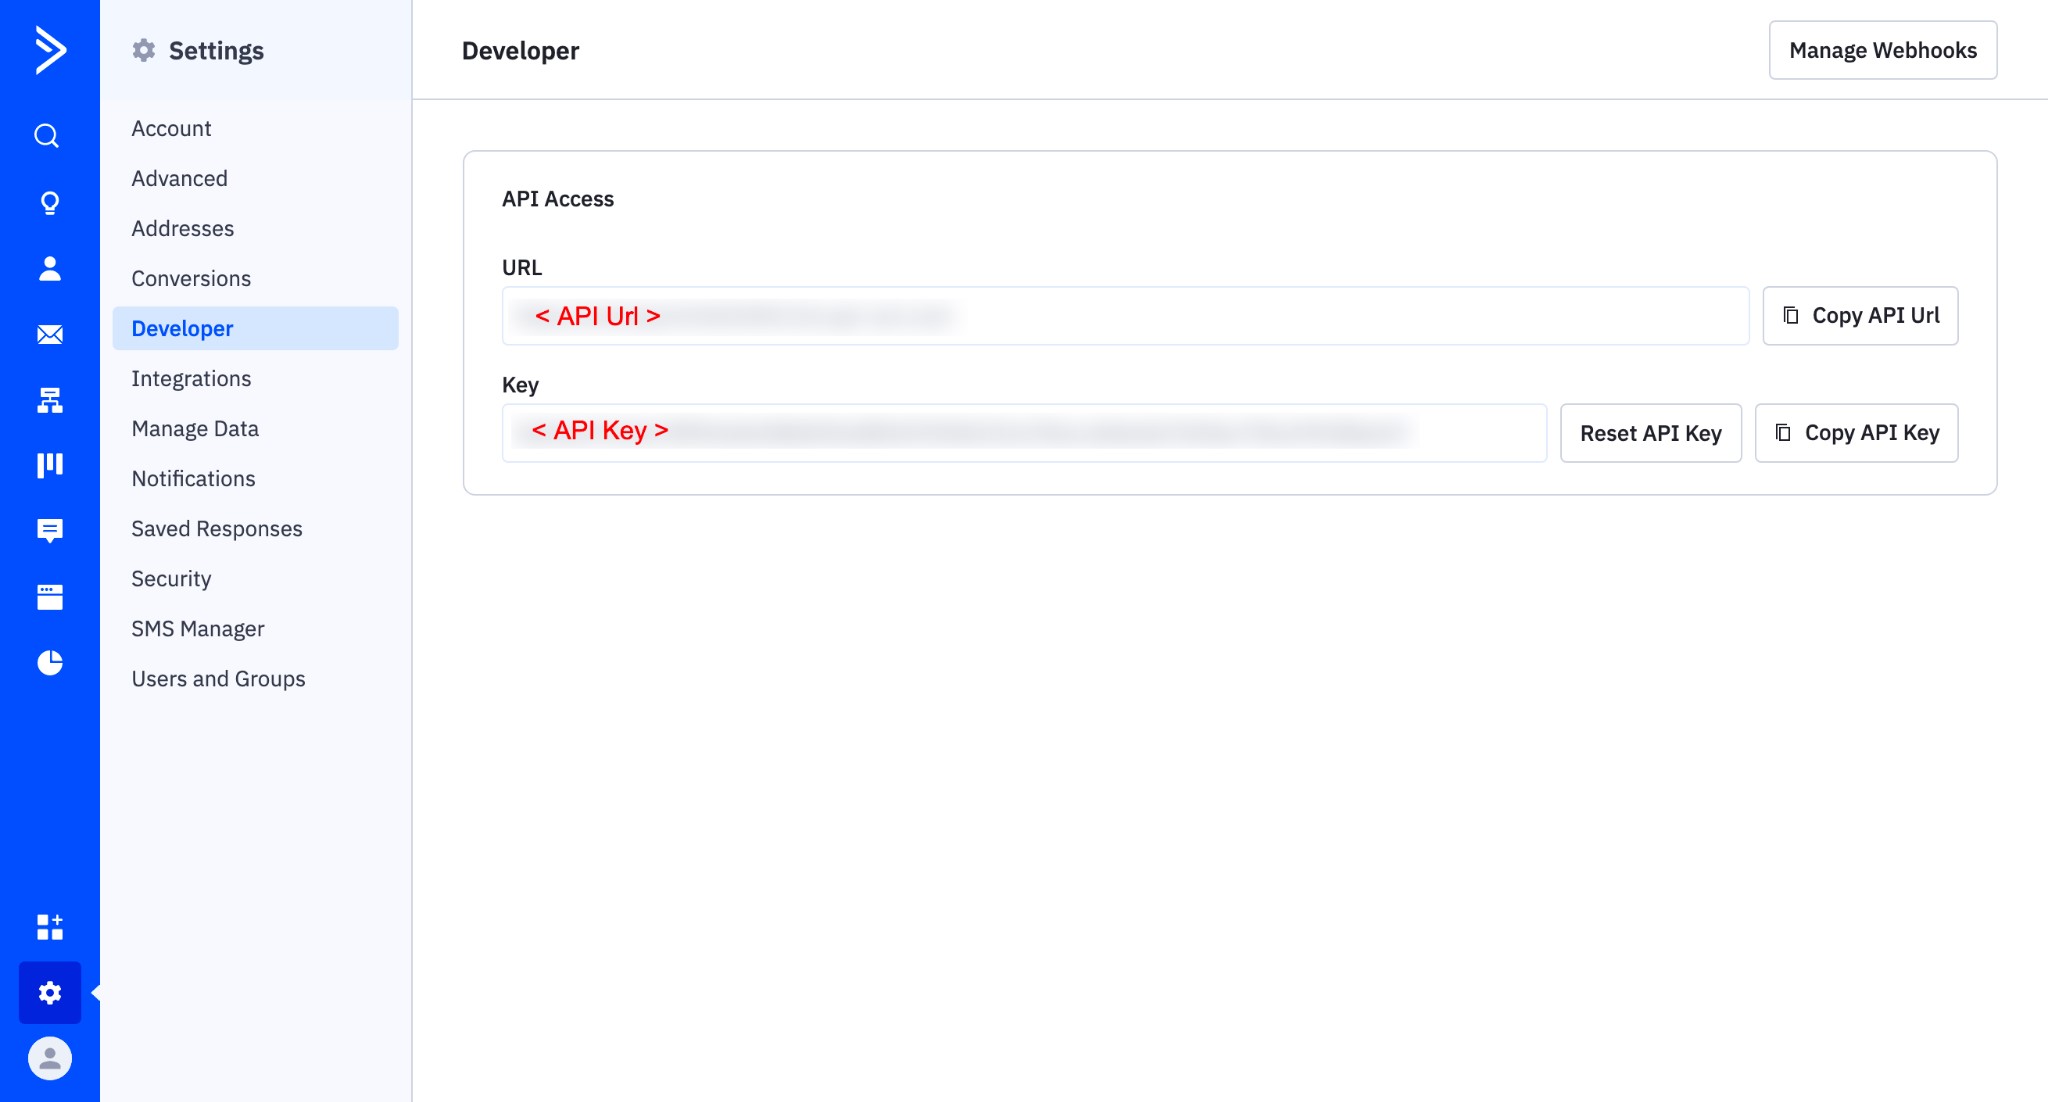Click the user avatar at sidebar bottom

[x=49, y=1058]
